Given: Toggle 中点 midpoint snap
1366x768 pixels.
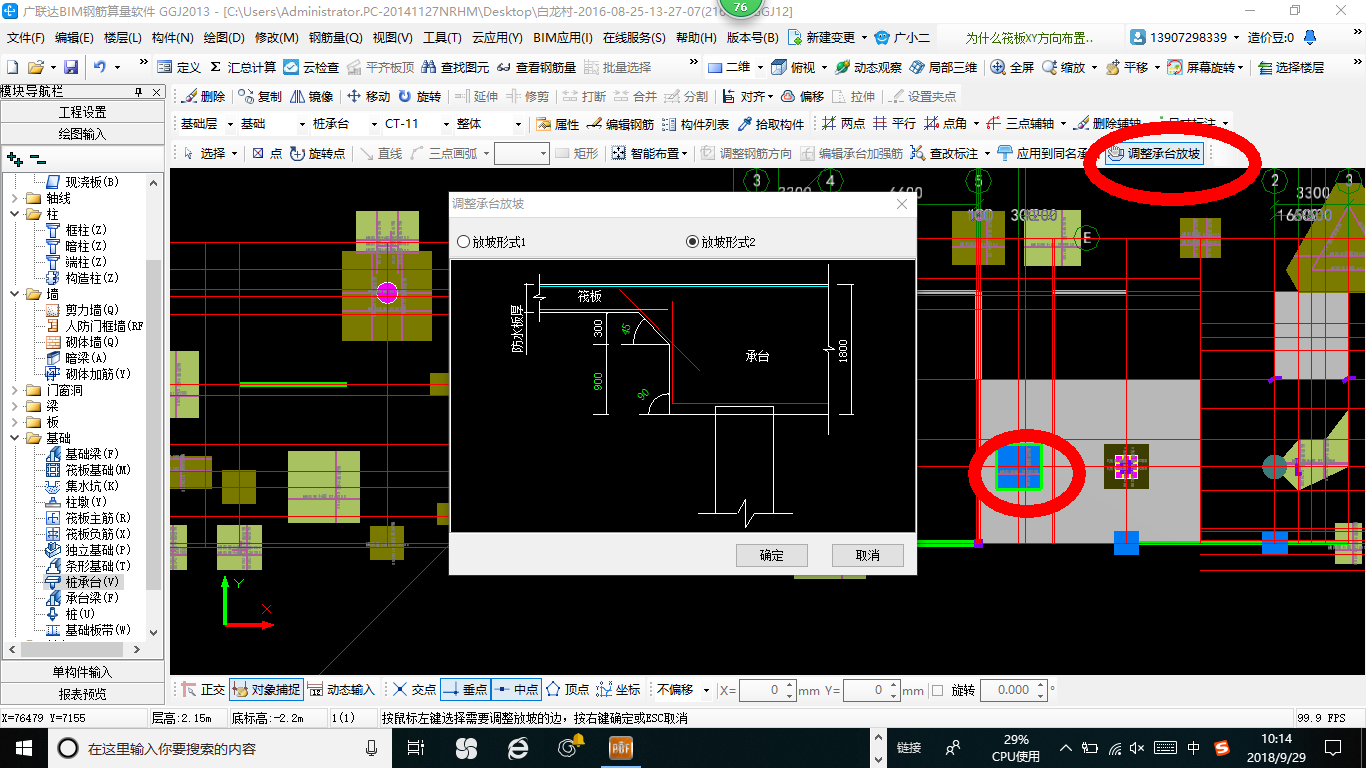Looking at the screenshot, I should pos(516,690).
